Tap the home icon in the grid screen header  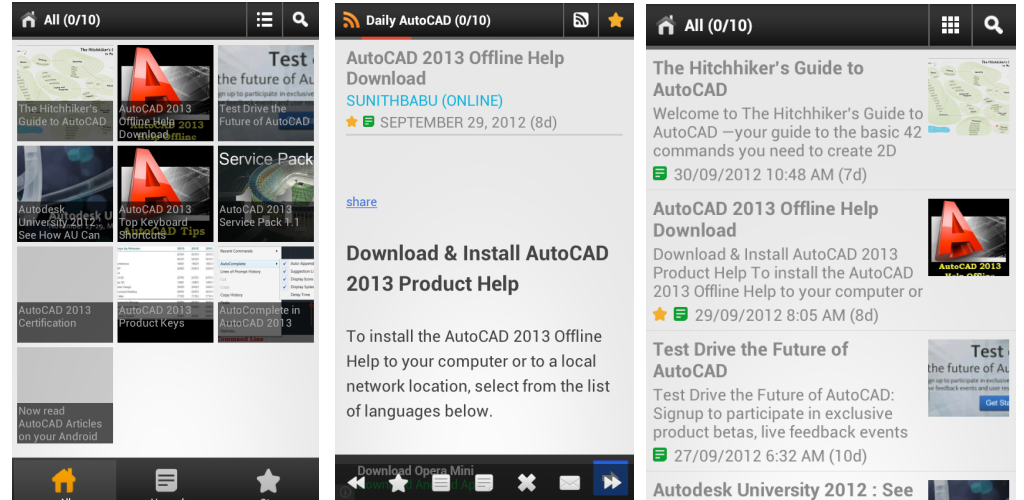point(28,20)
